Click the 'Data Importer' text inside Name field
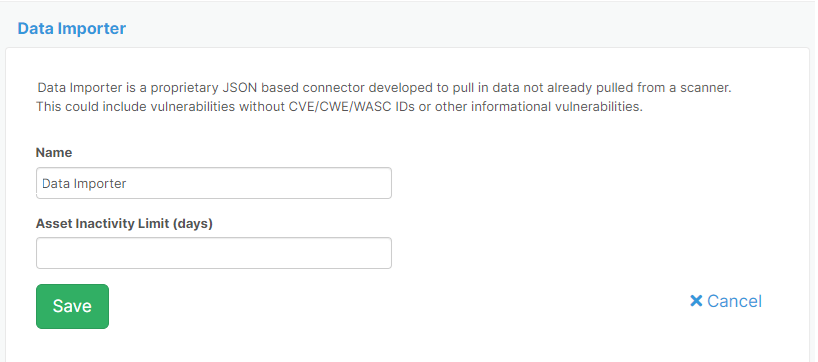The width and height of the screenshot is (818, 362). [84, 184]
